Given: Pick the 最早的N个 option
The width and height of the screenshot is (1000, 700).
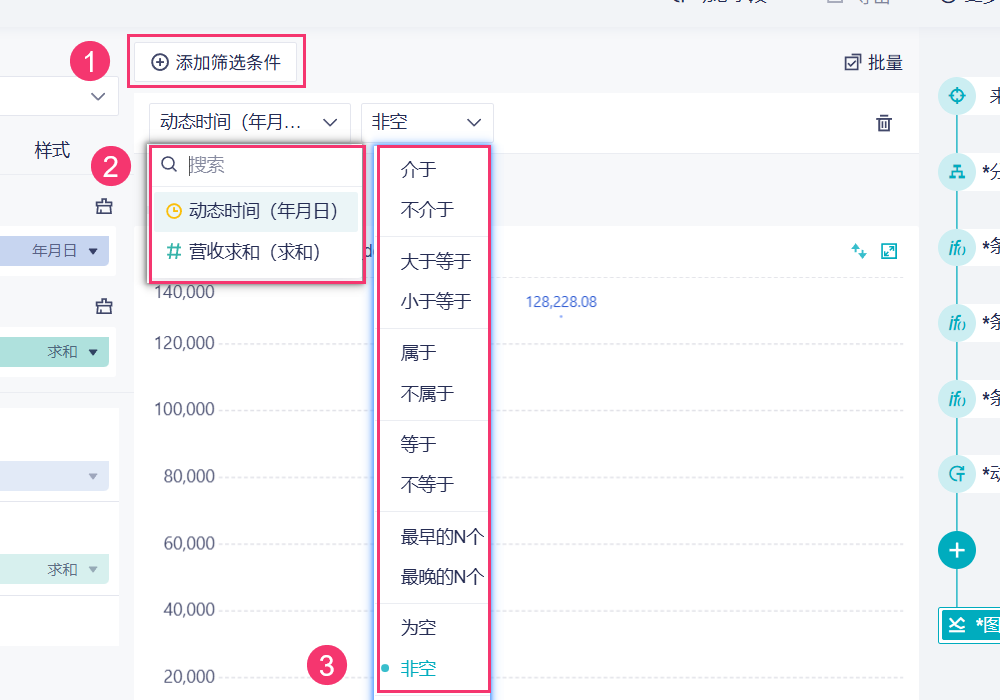Looking at the screenshot, I should click(441, 537).
